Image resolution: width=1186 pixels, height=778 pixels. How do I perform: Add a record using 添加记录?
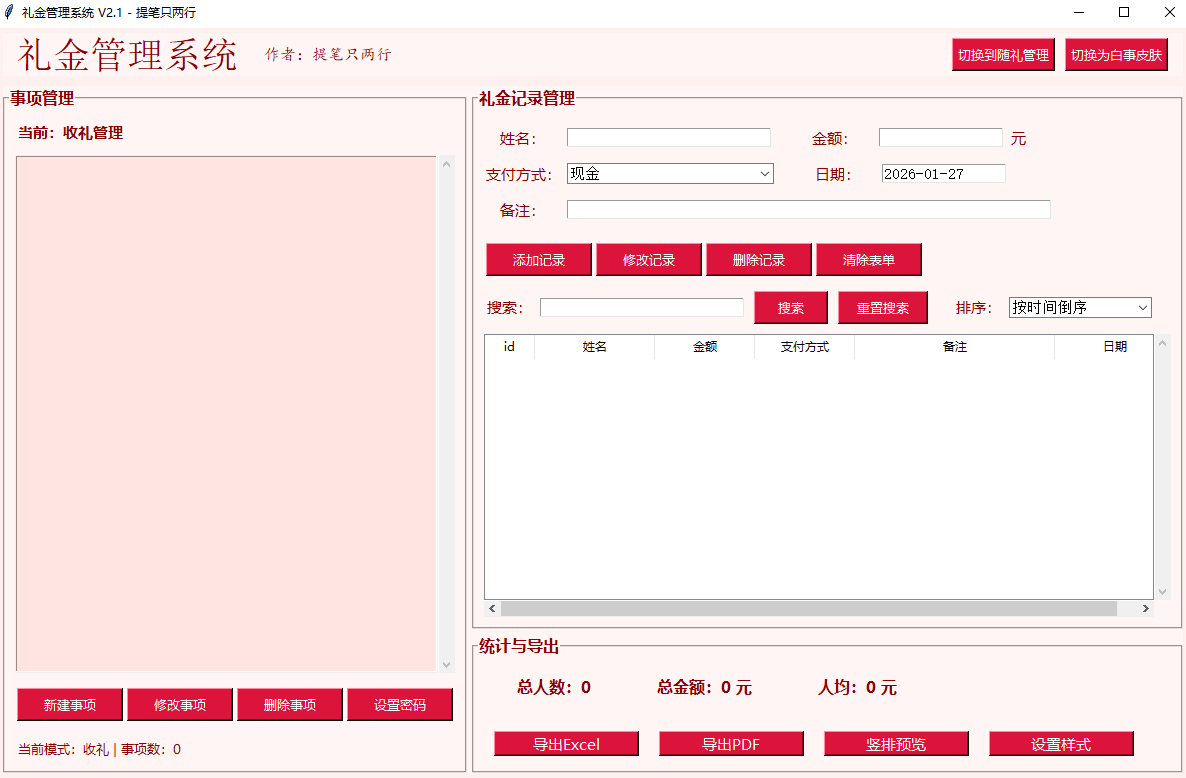pyautogui.click(x=539, y=259)
